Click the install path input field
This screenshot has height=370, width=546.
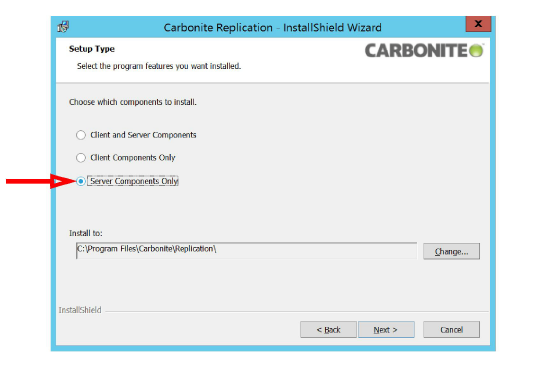coord(246,251)
